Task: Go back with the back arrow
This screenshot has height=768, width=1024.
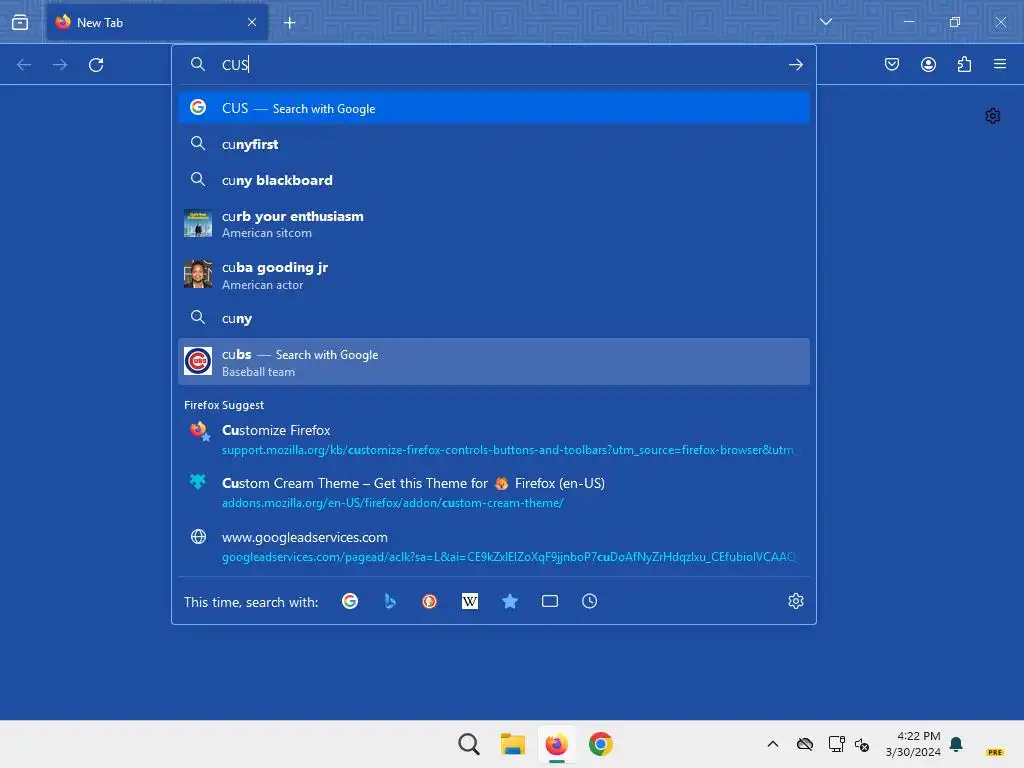Action: (24, 65)
